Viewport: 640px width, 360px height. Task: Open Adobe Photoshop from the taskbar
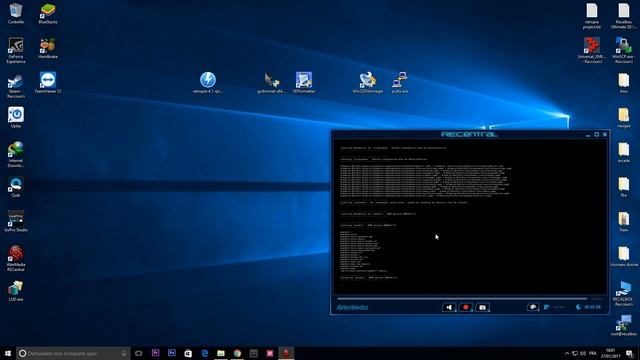172,353
